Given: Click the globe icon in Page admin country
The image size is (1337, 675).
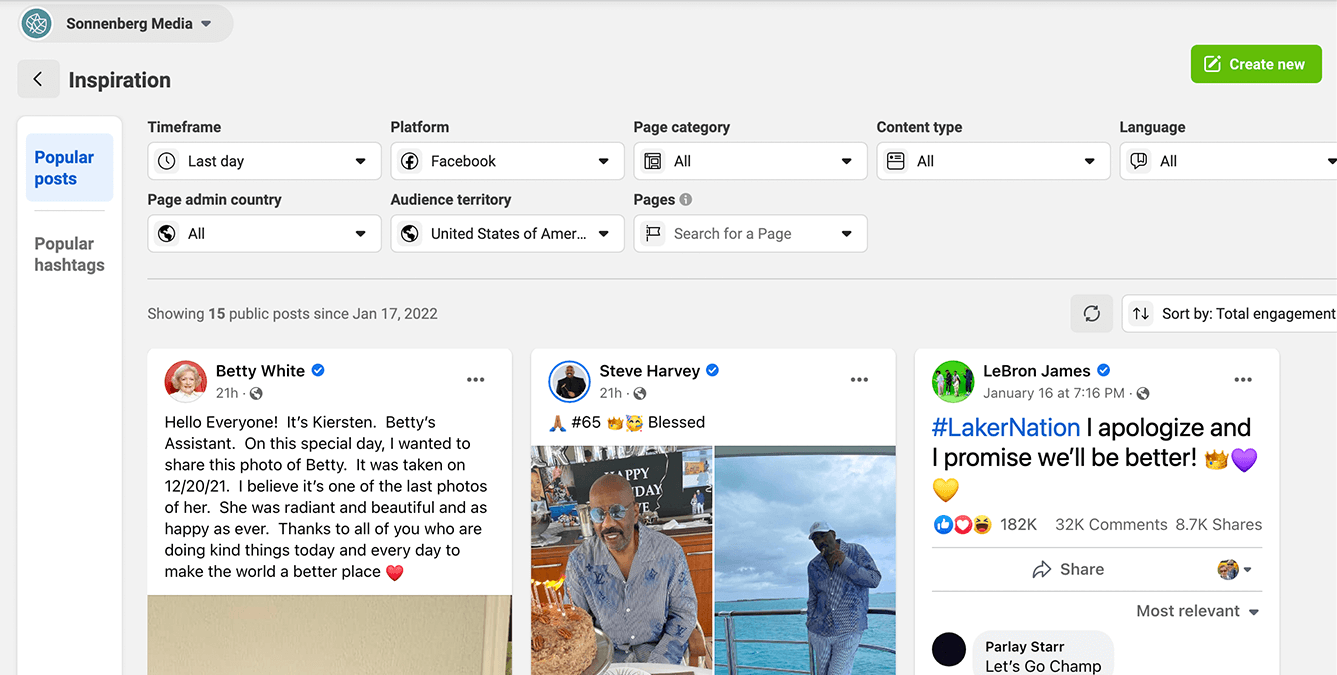Looking at the screenshot, I should (167, 234).
